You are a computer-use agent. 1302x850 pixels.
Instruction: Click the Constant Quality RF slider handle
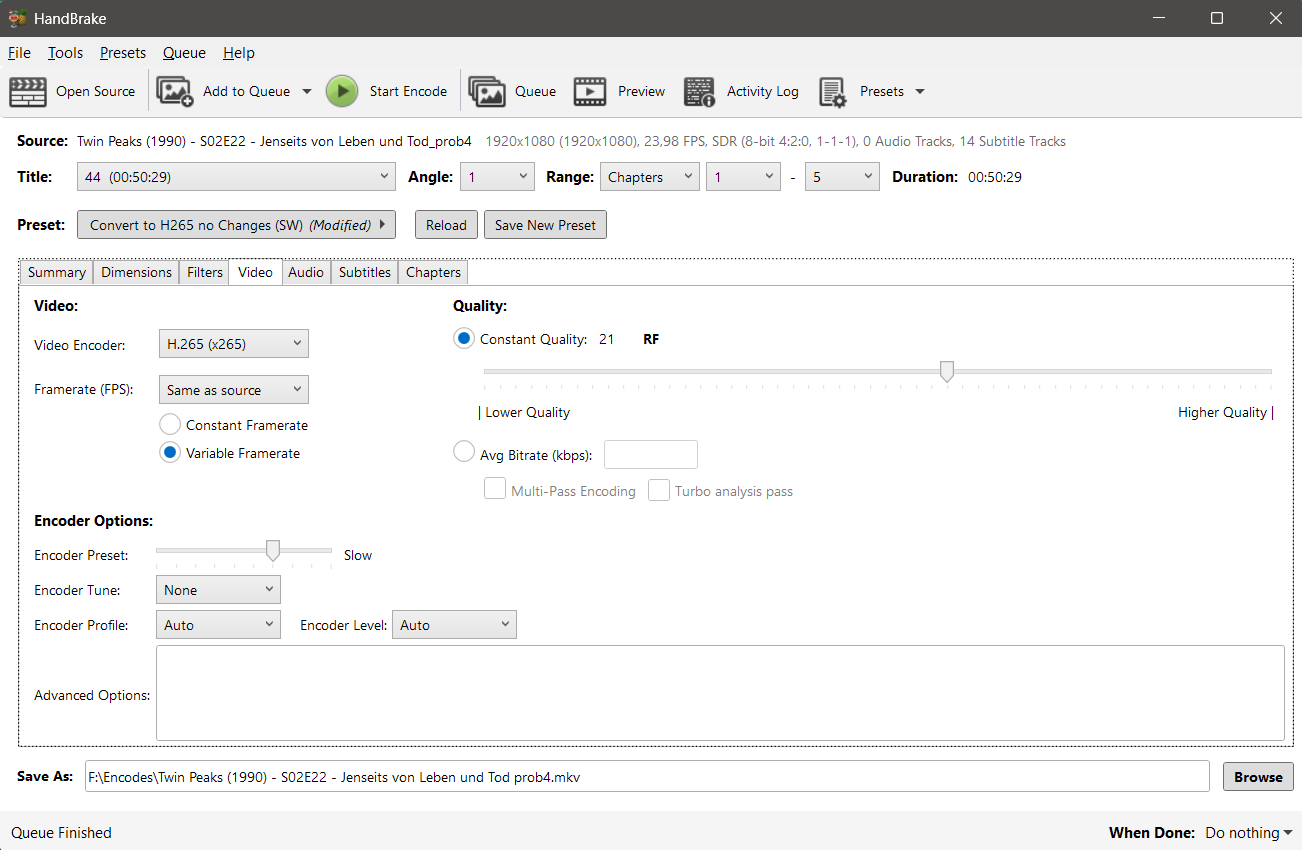[946, 372]
